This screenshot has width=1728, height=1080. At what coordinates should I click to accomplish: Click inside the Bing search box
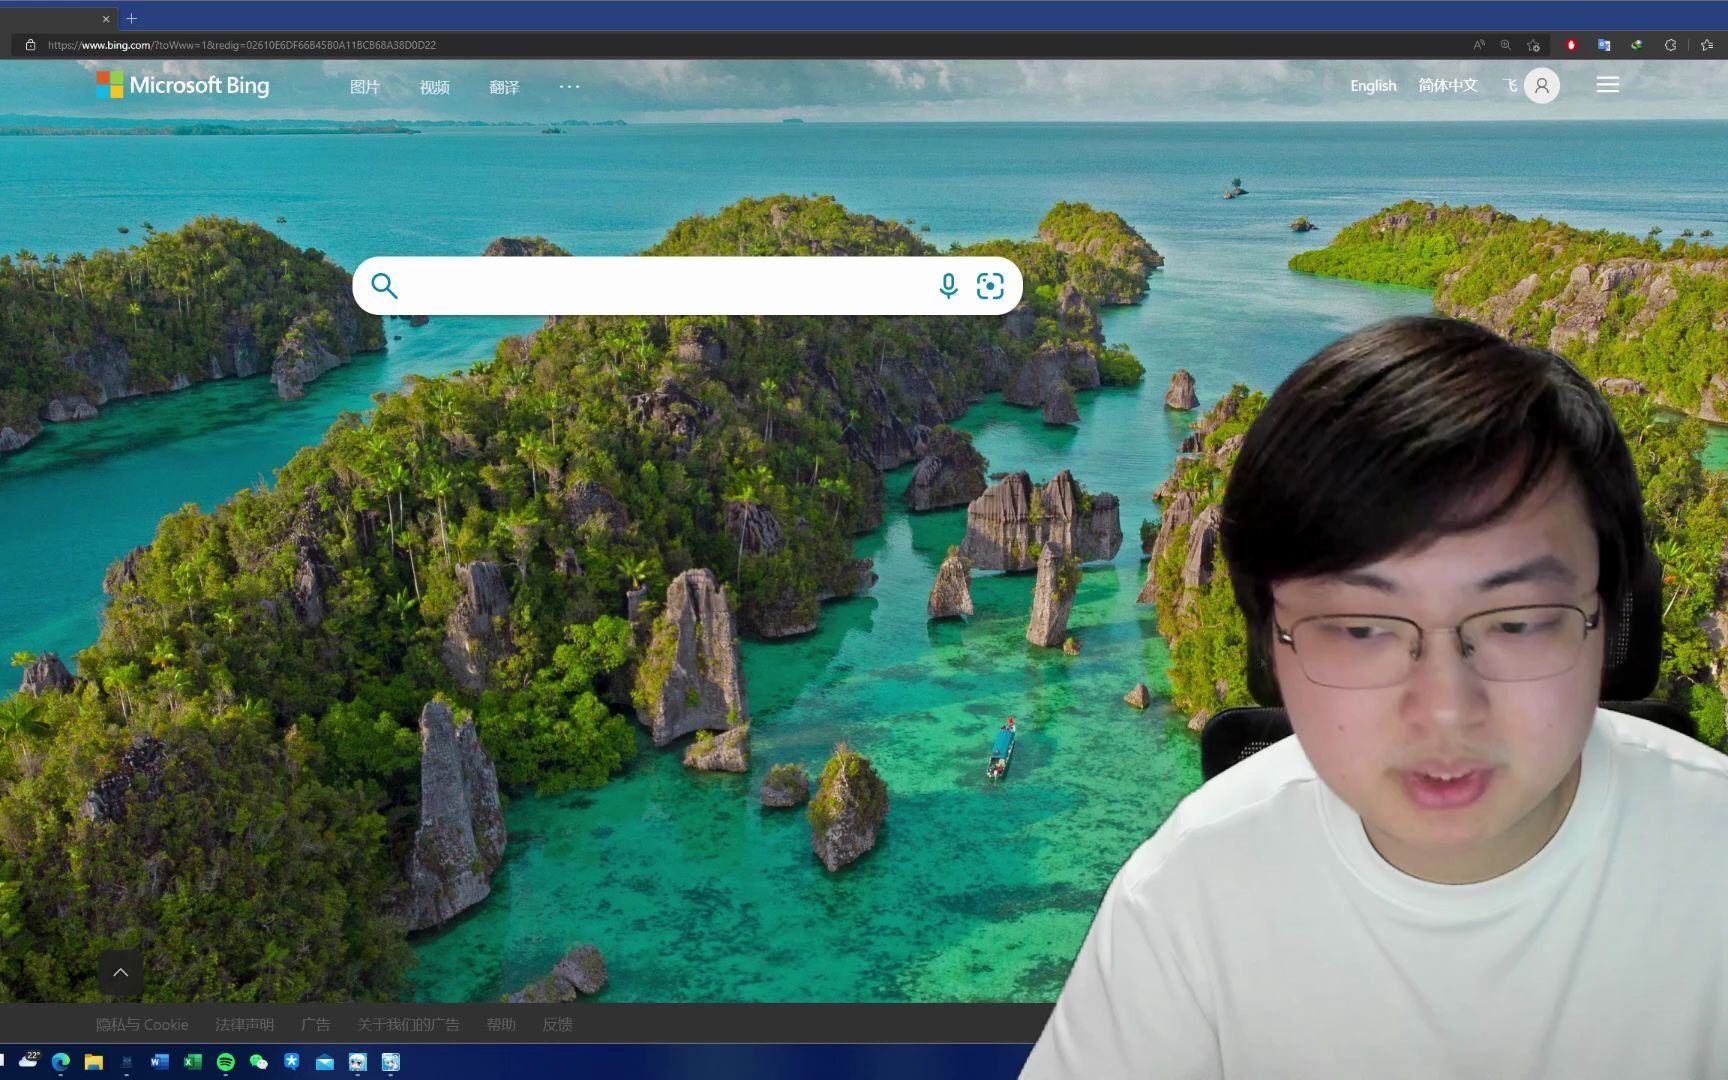[x=660, y=286]
